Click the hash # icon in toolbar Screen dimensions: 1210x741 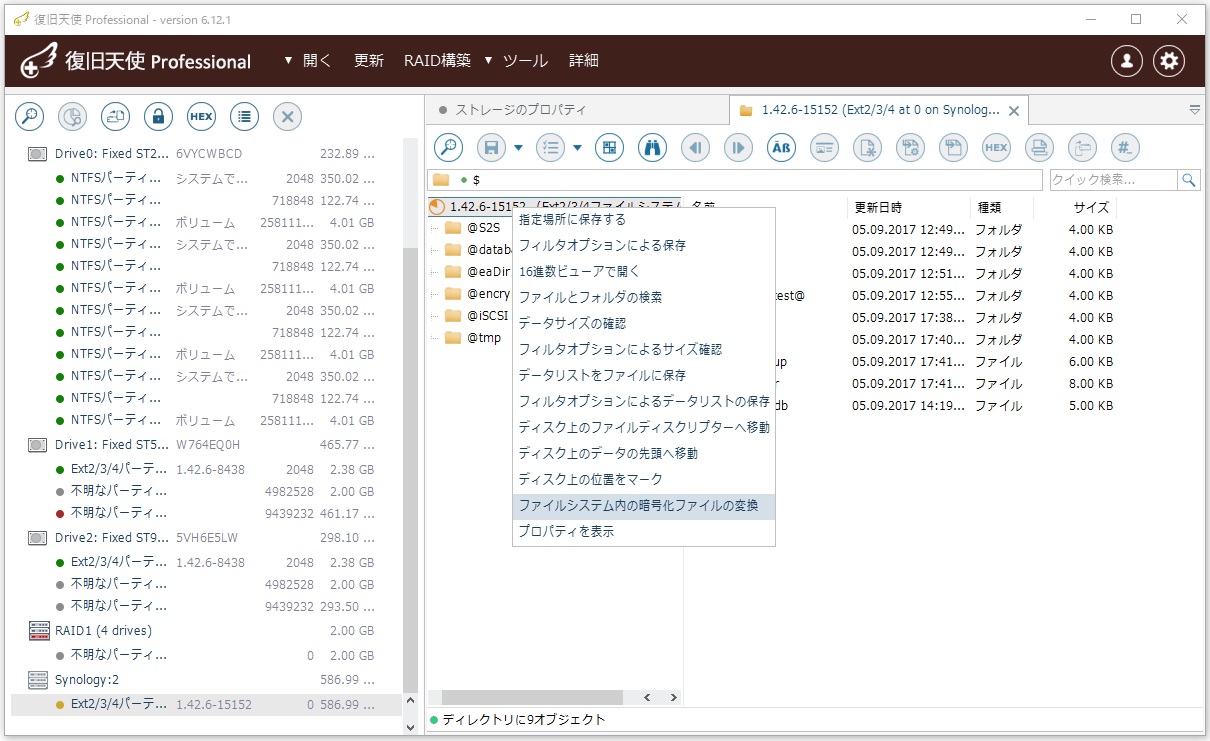[1125, 148]
